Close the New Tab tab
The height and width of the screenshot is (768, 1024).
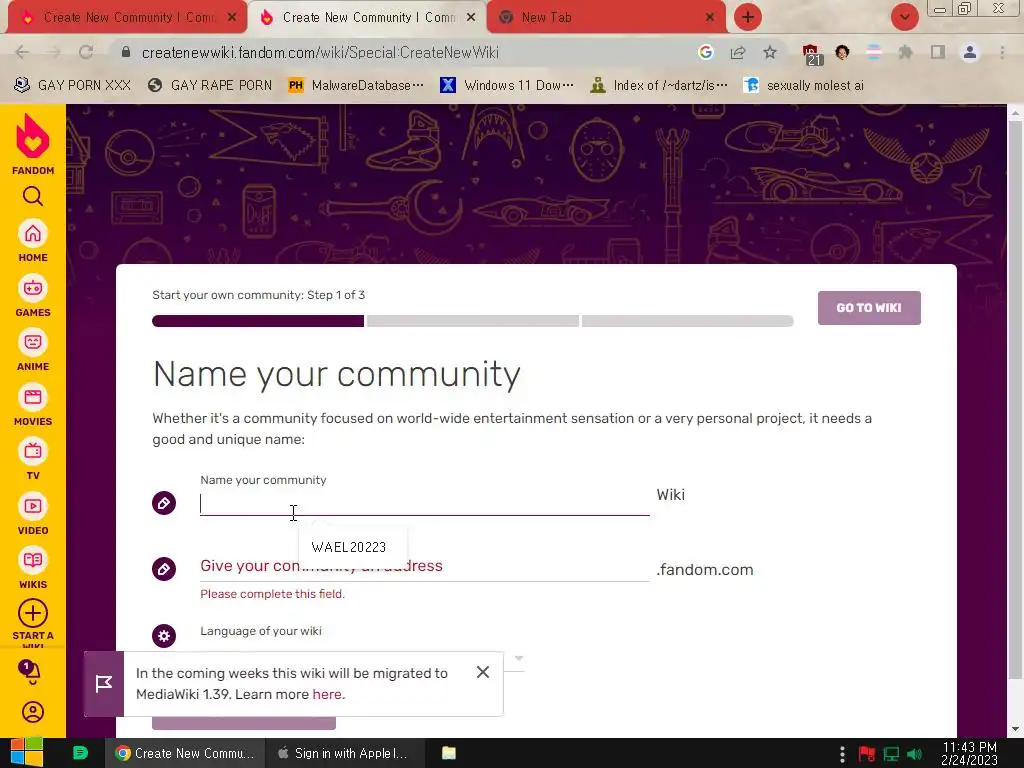pyautogui.click(x=710, y=18)
